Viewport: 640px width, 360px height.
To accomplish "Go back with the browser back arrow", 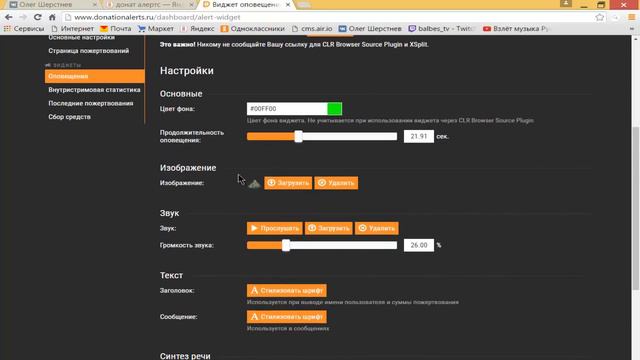I will [x=9, y=17].
